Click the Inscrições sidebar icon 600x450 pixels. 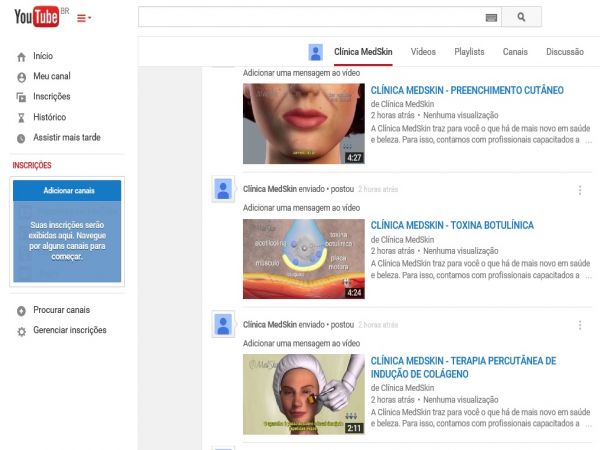pos(21,97)
